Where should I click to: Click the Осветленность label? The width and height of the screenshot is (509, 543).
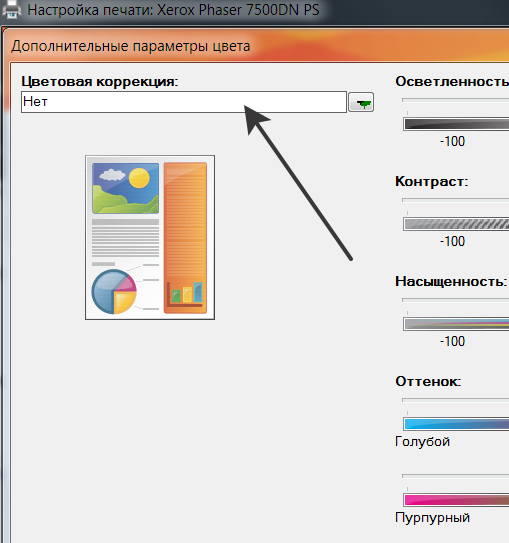coord(452,82)
